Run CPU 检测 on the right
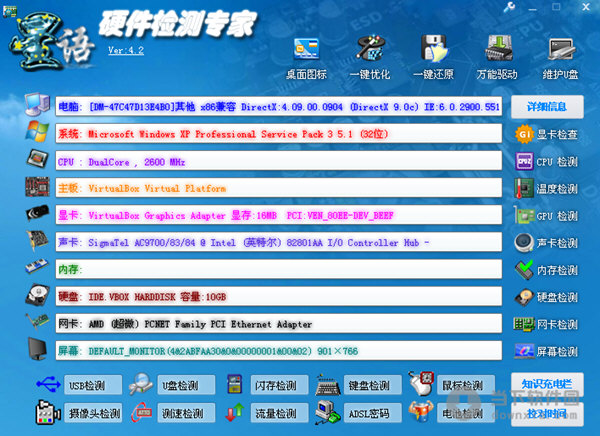This screenshot has height=436, width=600. pos(546,162)
